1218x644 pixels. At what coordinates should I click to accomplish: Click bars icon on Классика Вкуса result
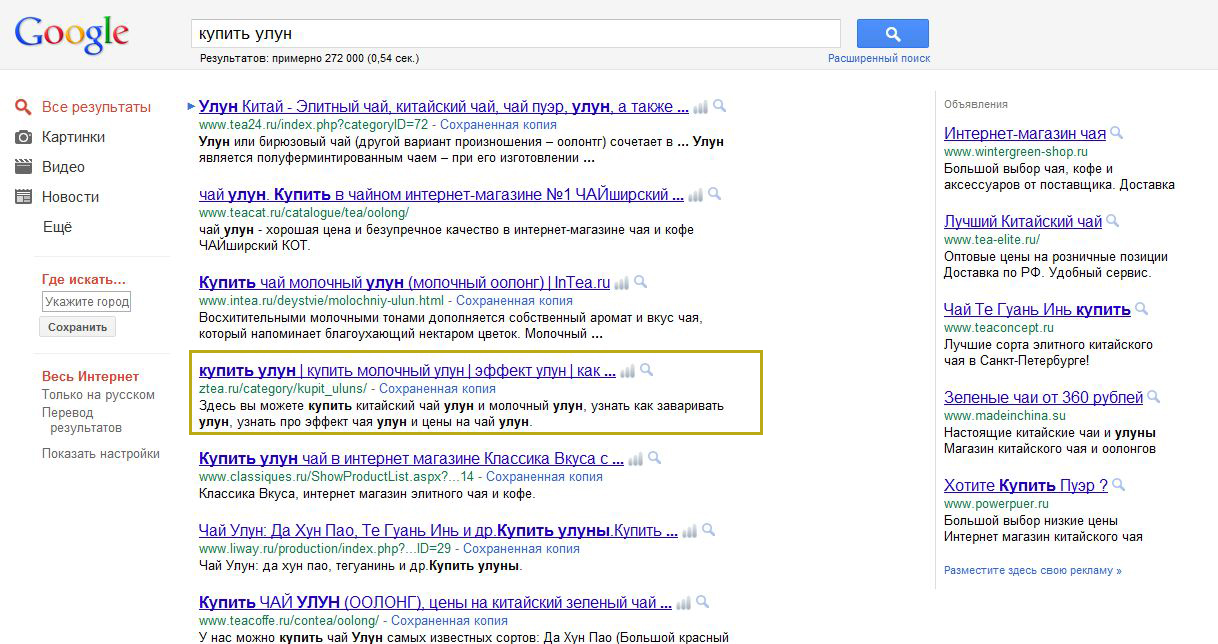pos(635,459)
